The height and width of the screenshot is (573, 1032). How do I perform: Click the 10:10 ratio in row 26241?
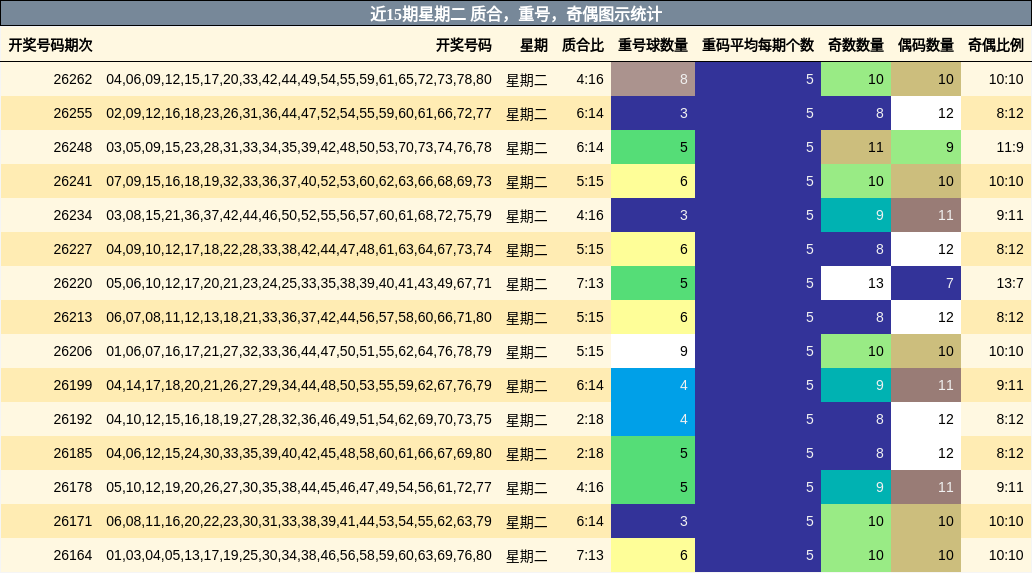pos(1006,181)
